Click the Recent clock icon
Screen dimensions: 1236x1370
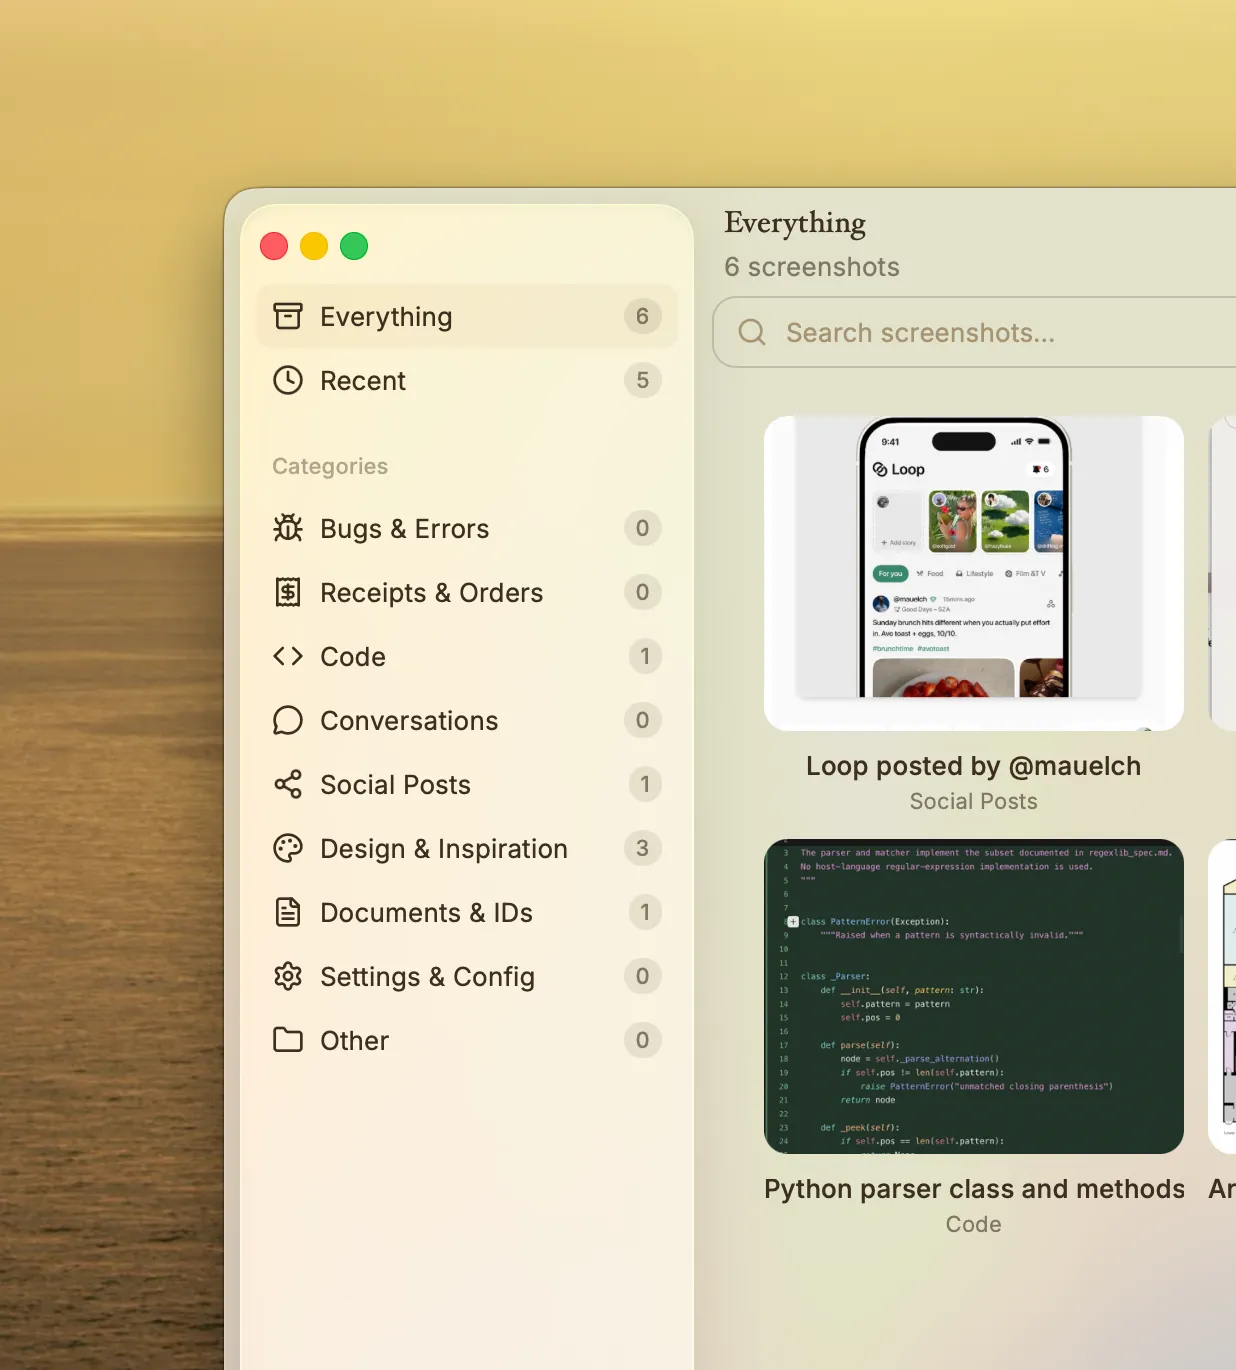[x=288, y=380]
